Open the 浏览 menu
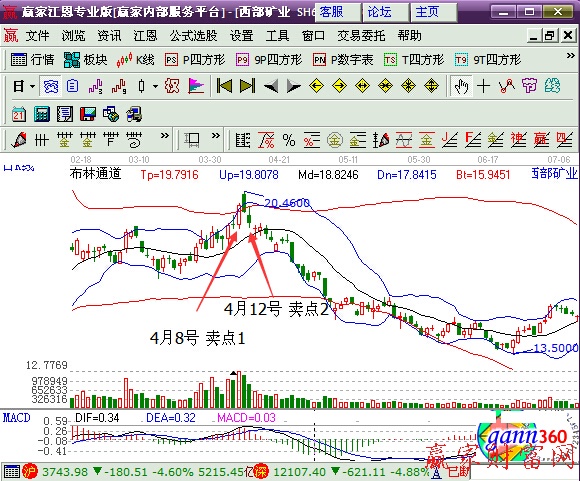The image size is (580, 481). [73, 36]
